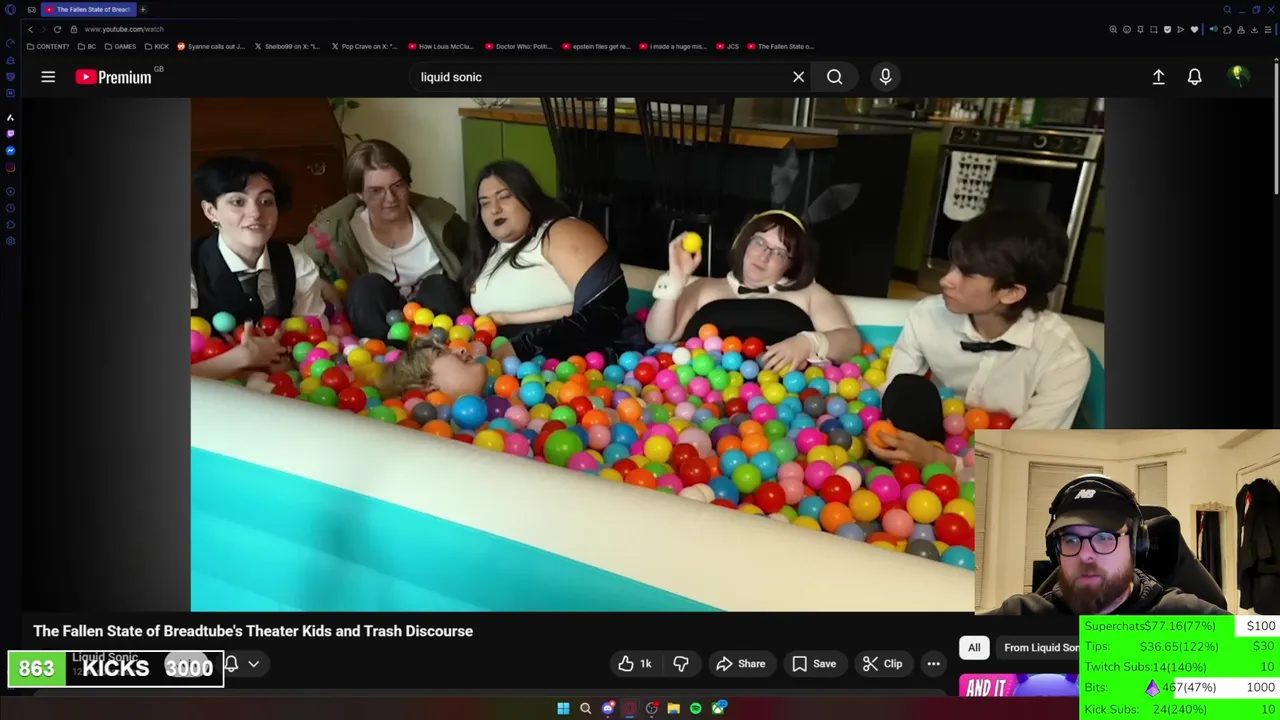Reload the page

57,29
